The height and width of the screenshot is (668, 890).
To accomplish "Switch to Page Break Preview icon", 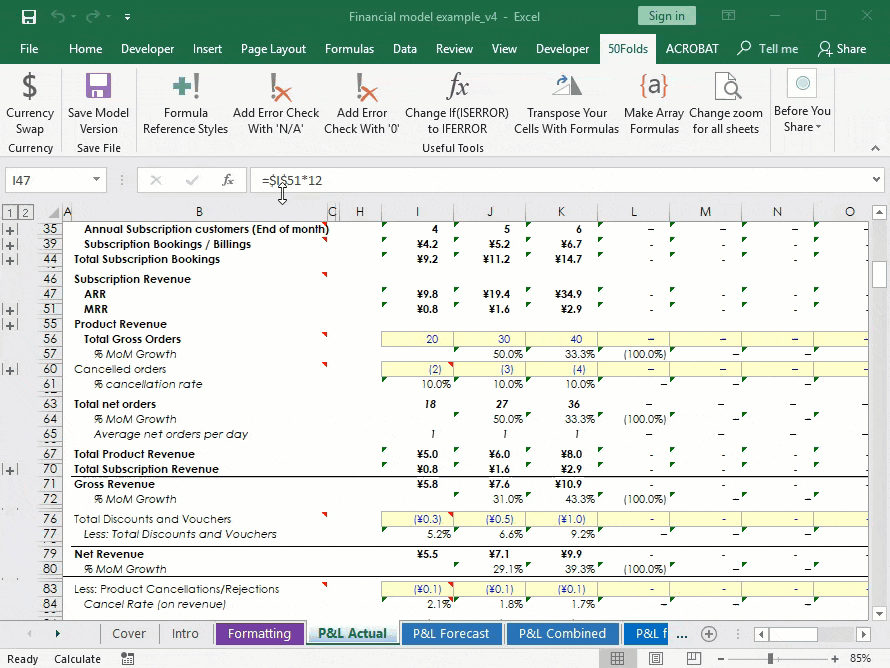I will click(694, 658).
